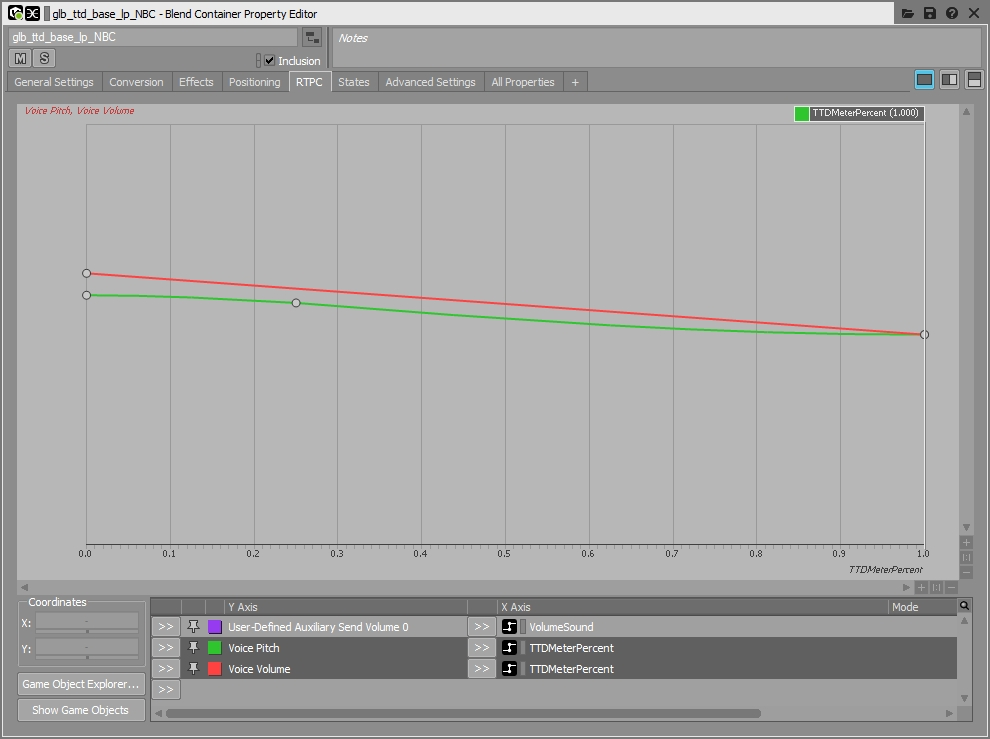Click the object name field glb_ttd_base_lp_NBC
Viewport: 990px width, 739px height.
(153, 37)
